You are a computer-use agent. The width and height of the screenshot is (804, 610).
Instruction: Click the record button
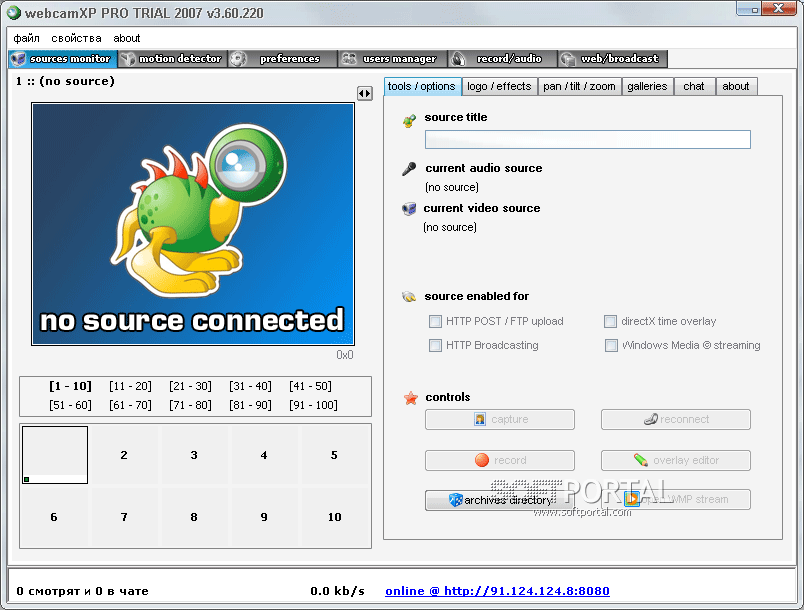coord(500,460)
